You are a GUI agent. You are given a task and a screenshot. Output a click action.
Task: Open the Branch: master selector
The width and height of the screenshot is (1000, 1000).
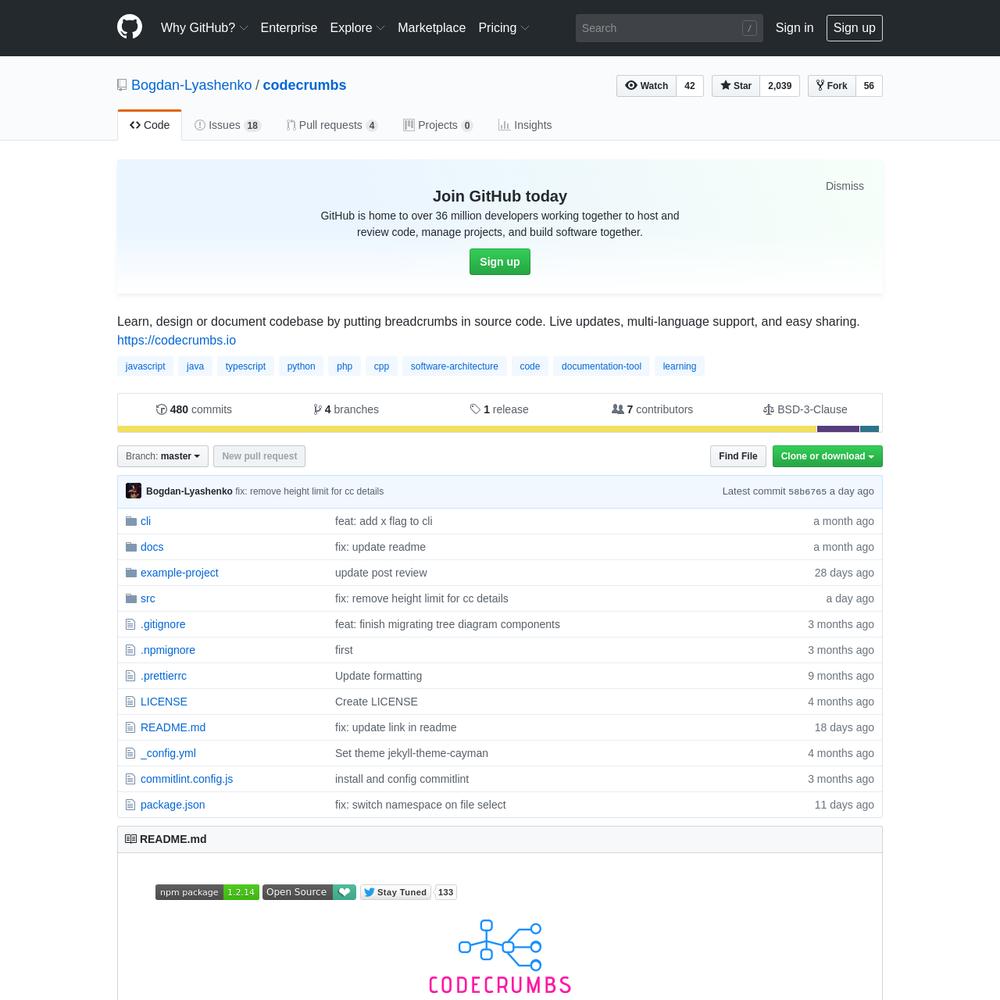click(x=163, y=456)
